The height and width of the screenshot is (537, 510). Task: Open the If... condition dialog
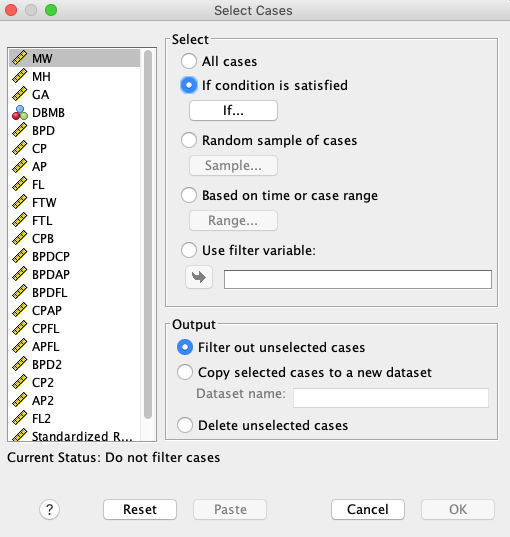[233, 111]
